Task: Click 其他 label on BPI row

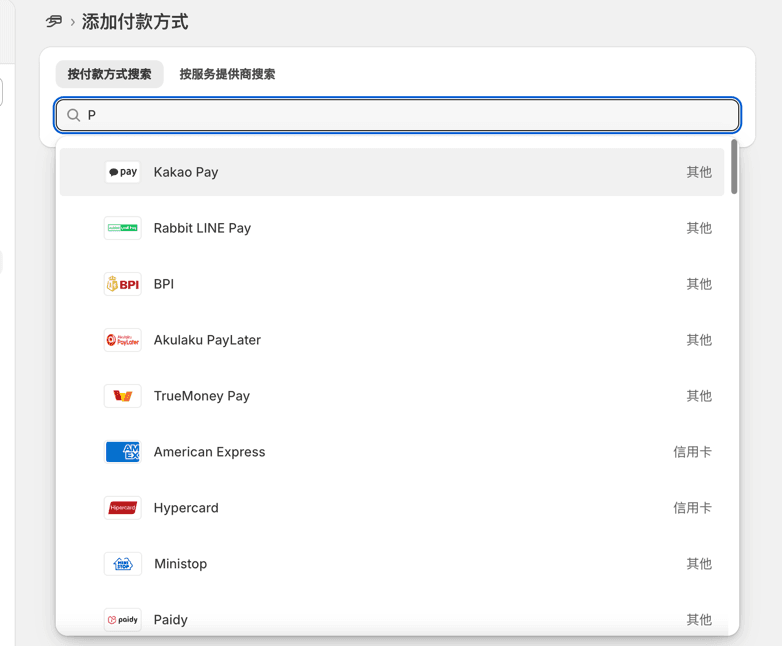Action: coord(699,284)
